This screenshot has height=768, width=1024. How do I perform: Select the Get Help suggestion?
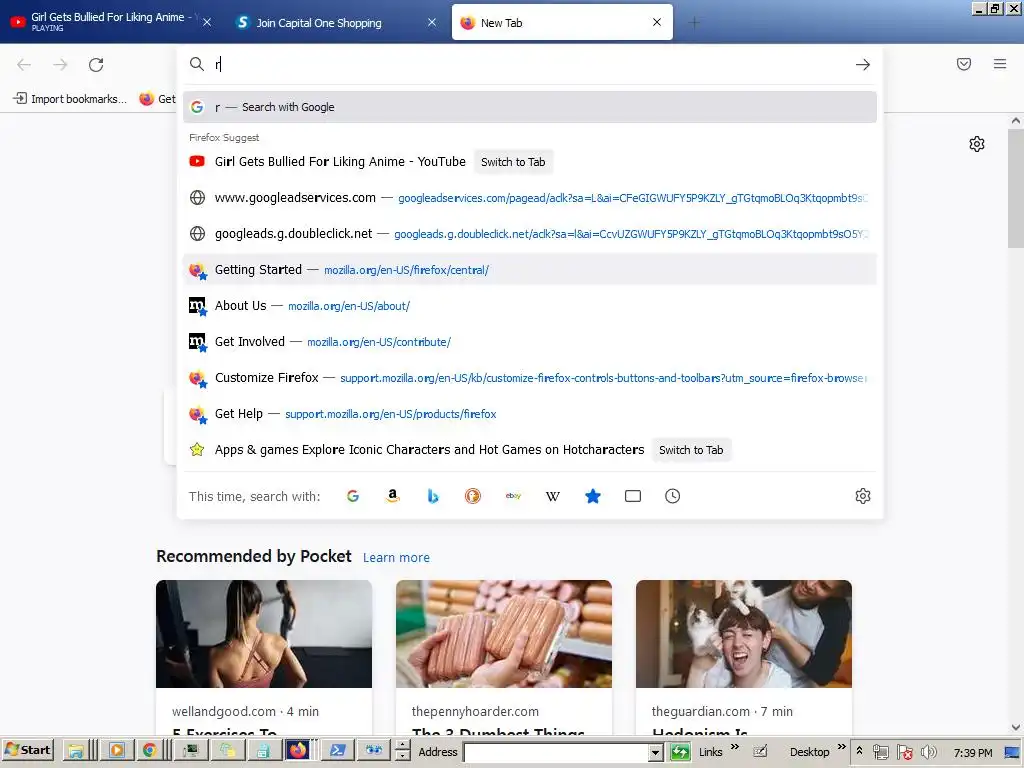tap(530, 414)
